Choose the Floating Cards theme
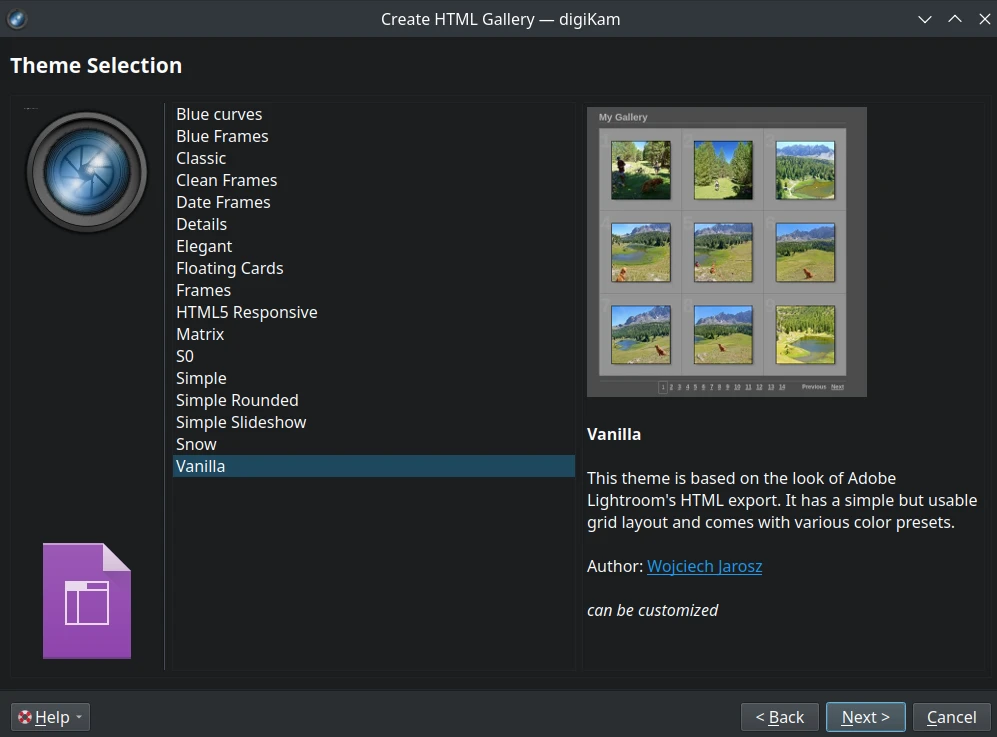Screen dimensions: 997x737 (x=229, y=268)
